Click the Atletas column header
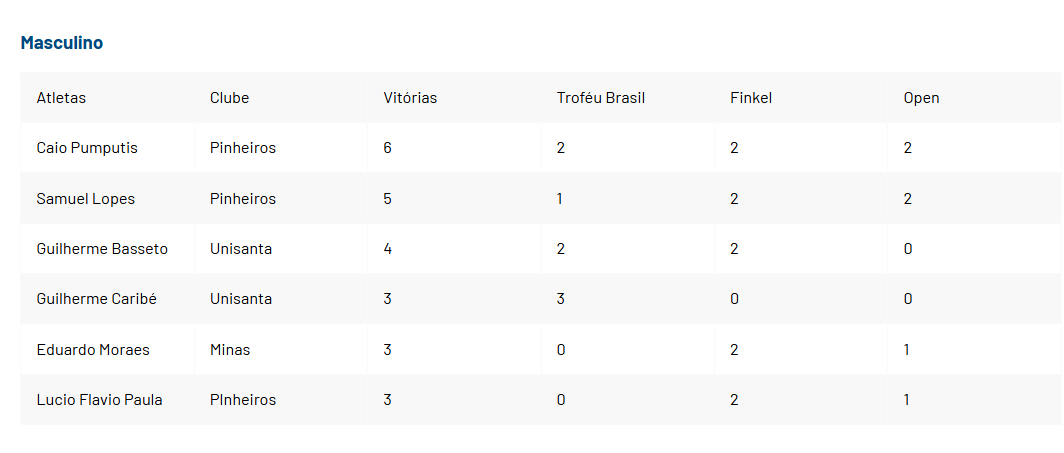Image resolution: width=1064 pixels, height=453 pixels. tap(61, 98)
